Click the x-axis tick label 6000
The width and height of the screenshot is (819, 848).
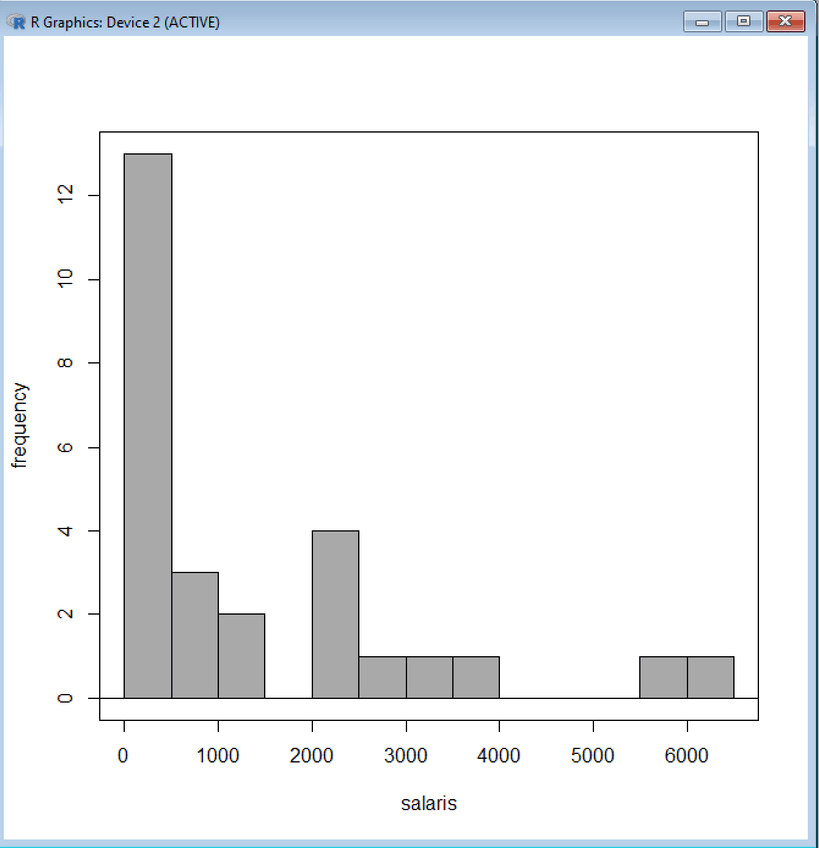coord(686,756)
